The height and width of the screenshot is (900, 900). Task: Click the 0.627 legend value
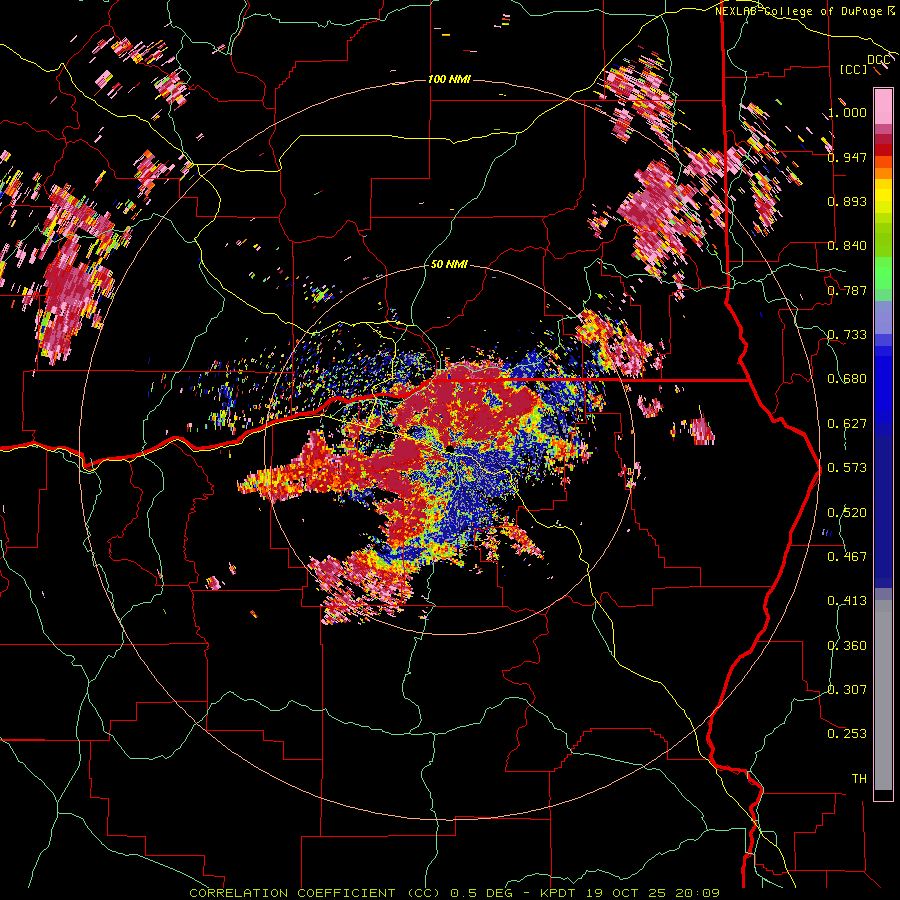coord(847,424)
